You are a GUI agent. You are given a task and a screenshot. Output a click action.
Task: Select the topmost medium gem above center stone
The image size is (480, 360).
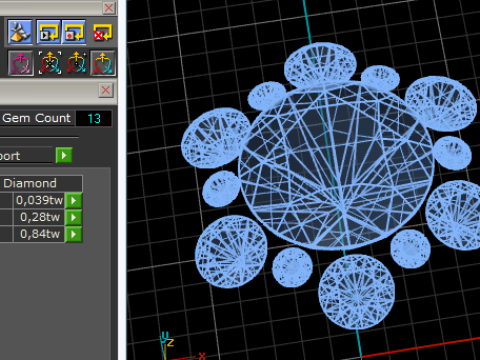[320, 65]
